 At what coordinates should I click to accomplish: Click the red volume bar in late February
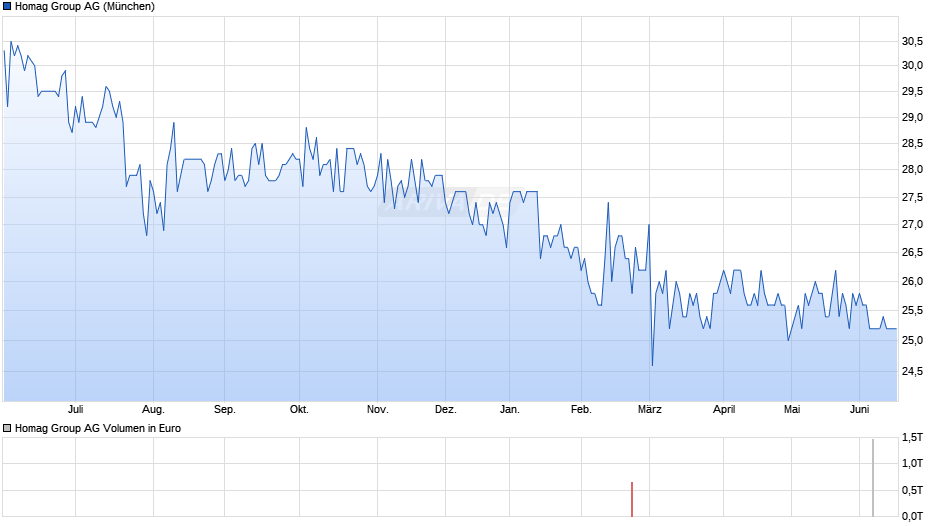[x=632, y=499]
